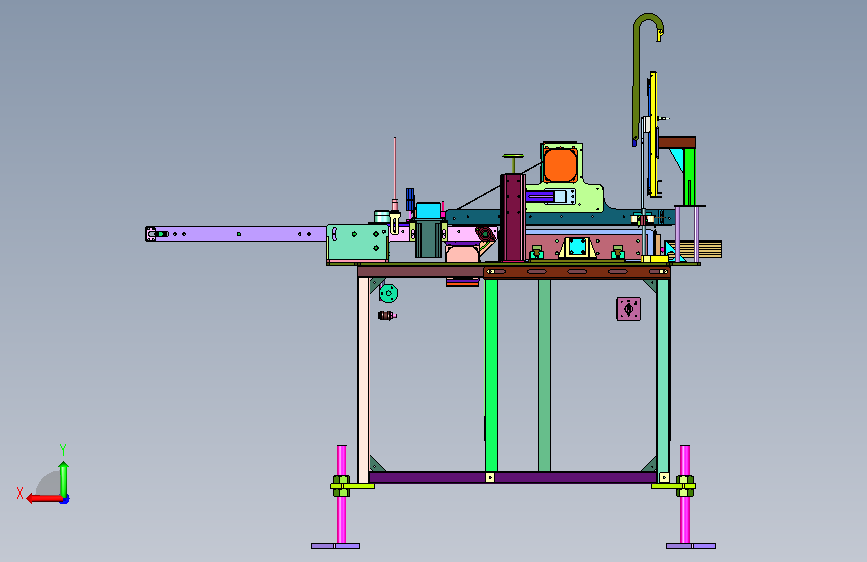Click the green Y axis arrow of the triad
Viewport: 867px width, 562px height.
point(64,479)
